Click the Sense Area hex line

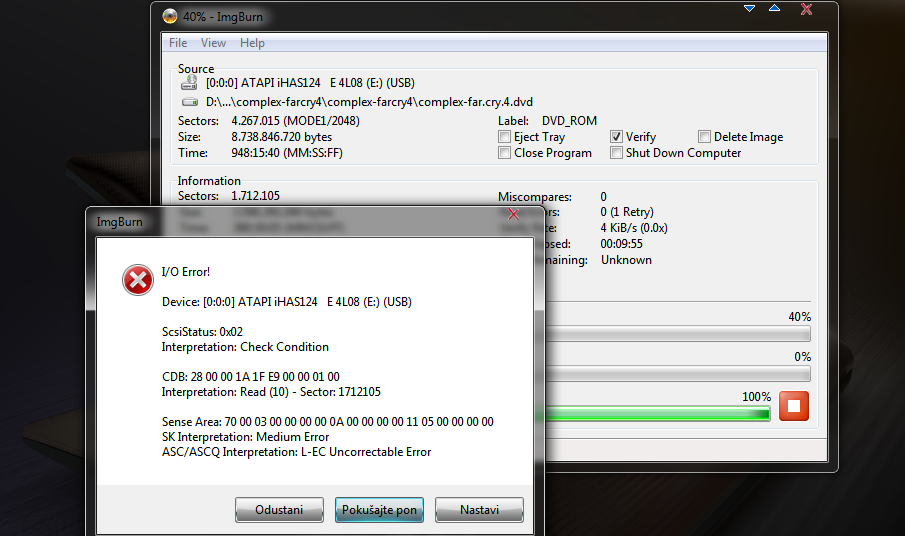point(328,422)
